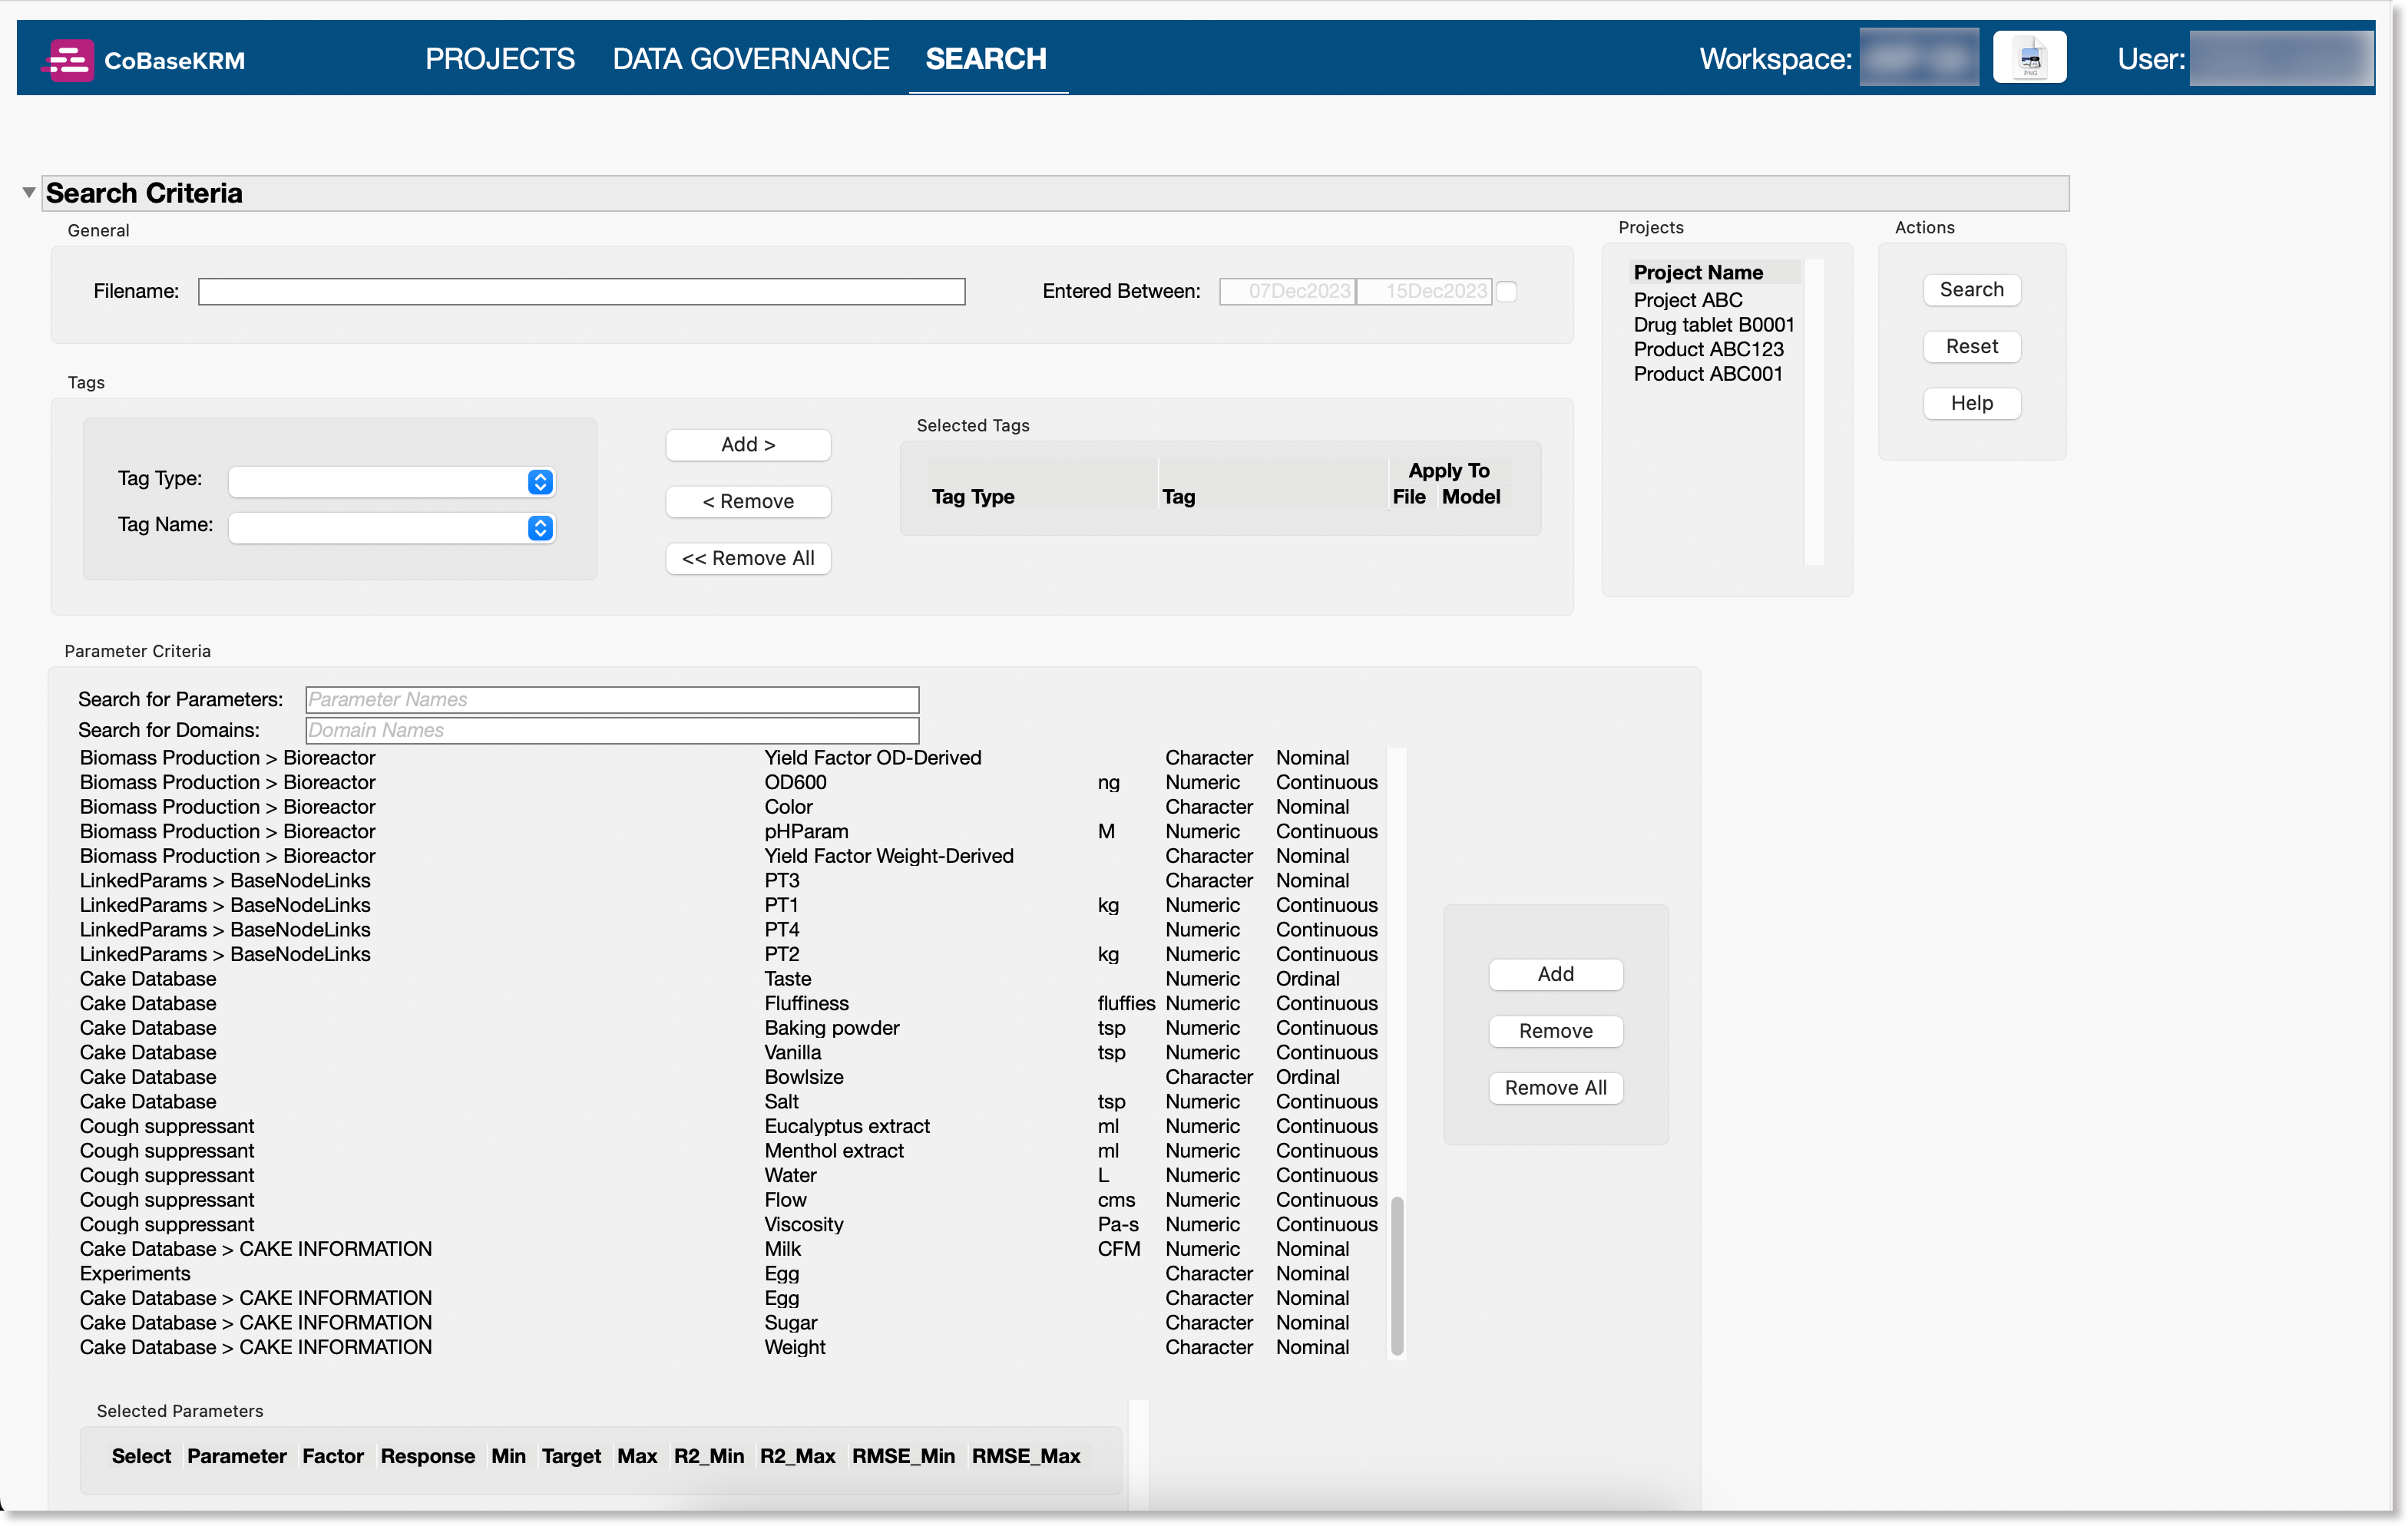This screenshot has height=1526, width=2408.
Task: Select the PT4 parameter row
Action: click(729, 929)
